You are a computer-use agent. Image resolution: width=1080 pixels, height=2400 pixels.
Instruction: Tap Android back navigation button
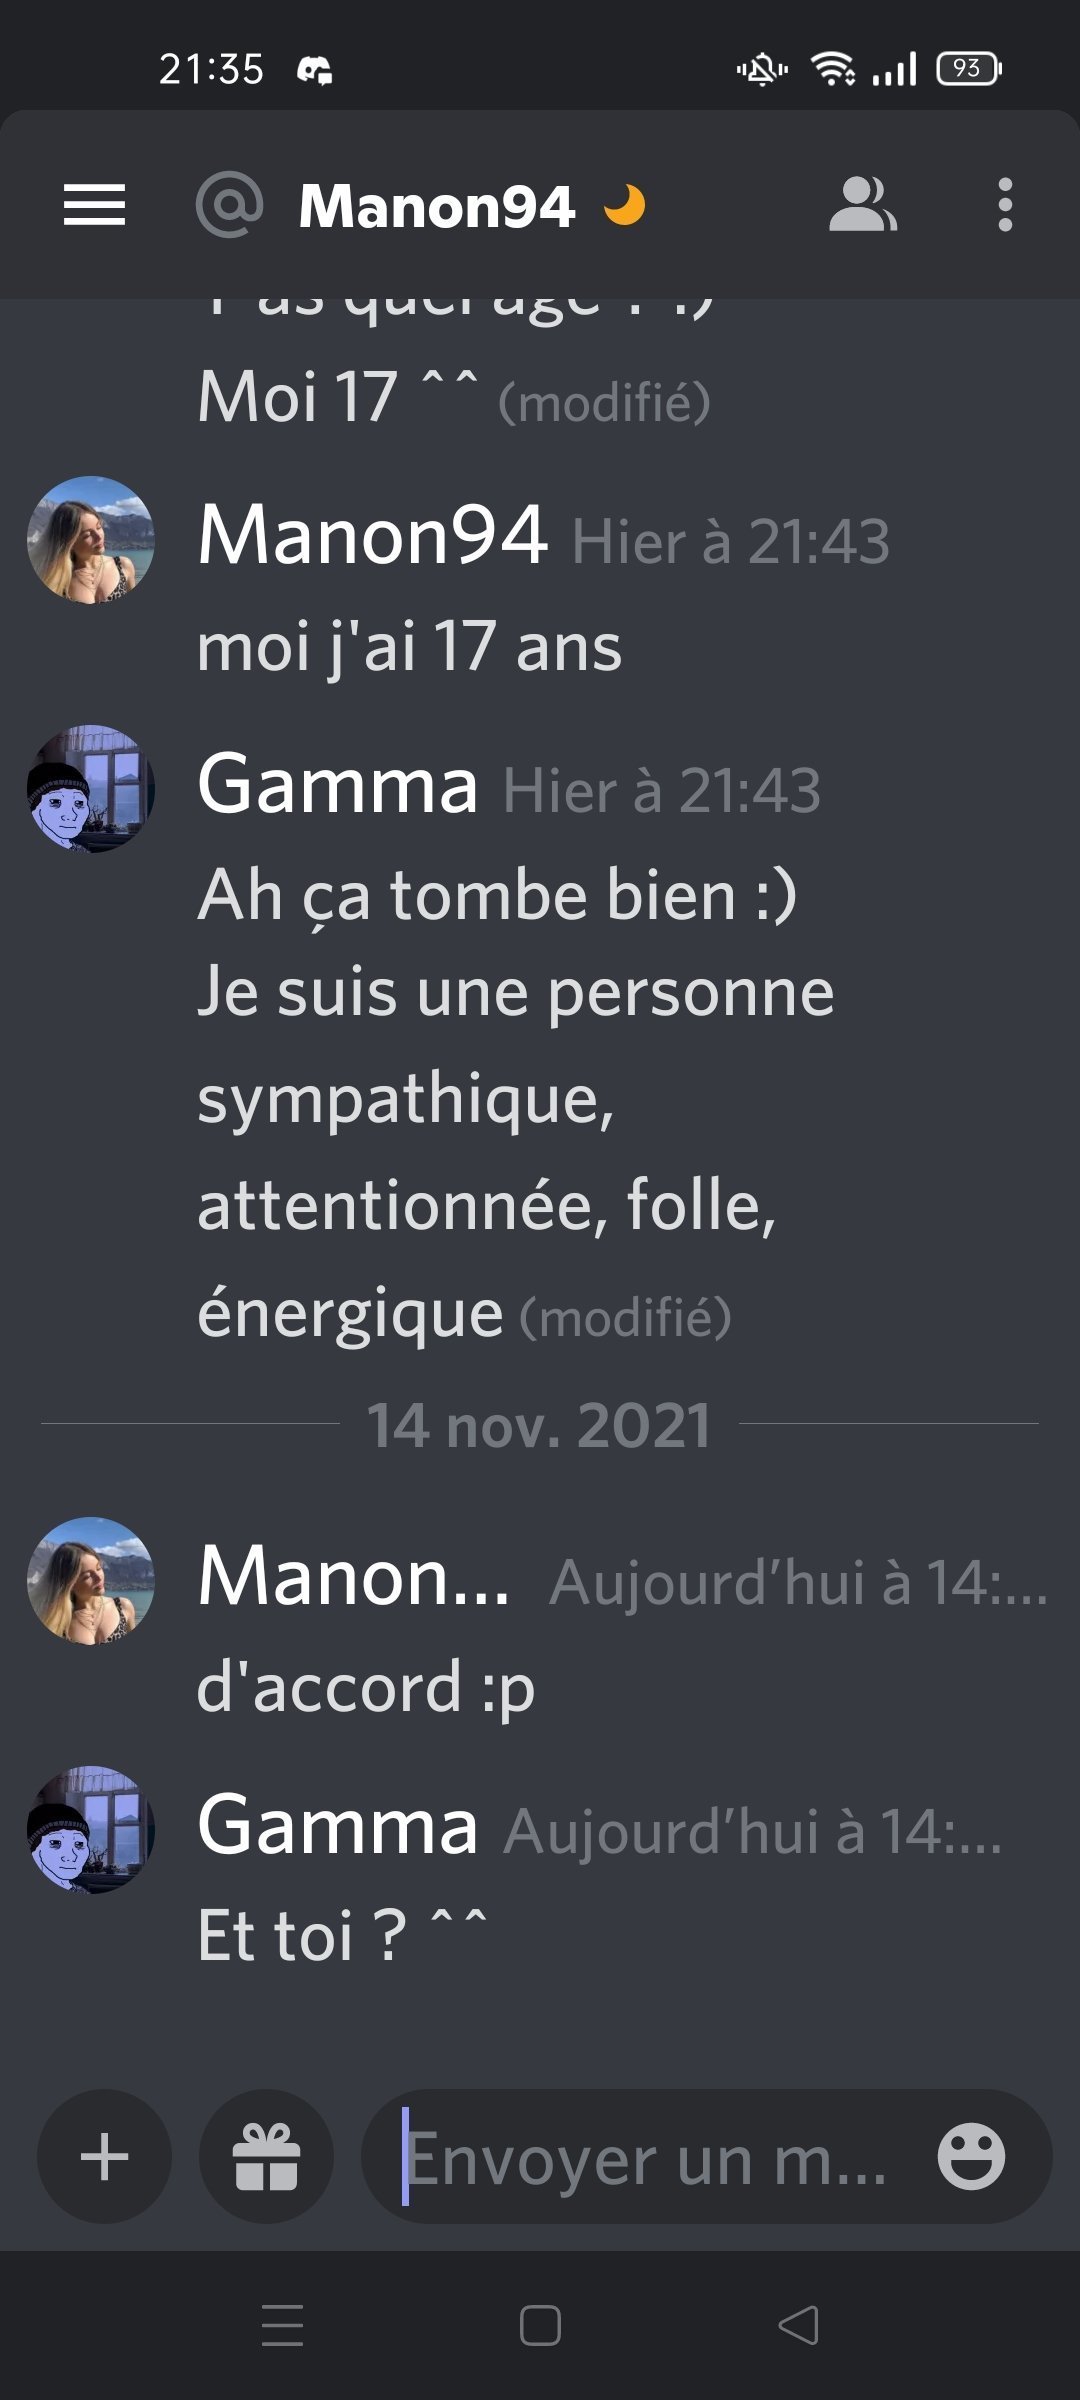[798, 2325]
